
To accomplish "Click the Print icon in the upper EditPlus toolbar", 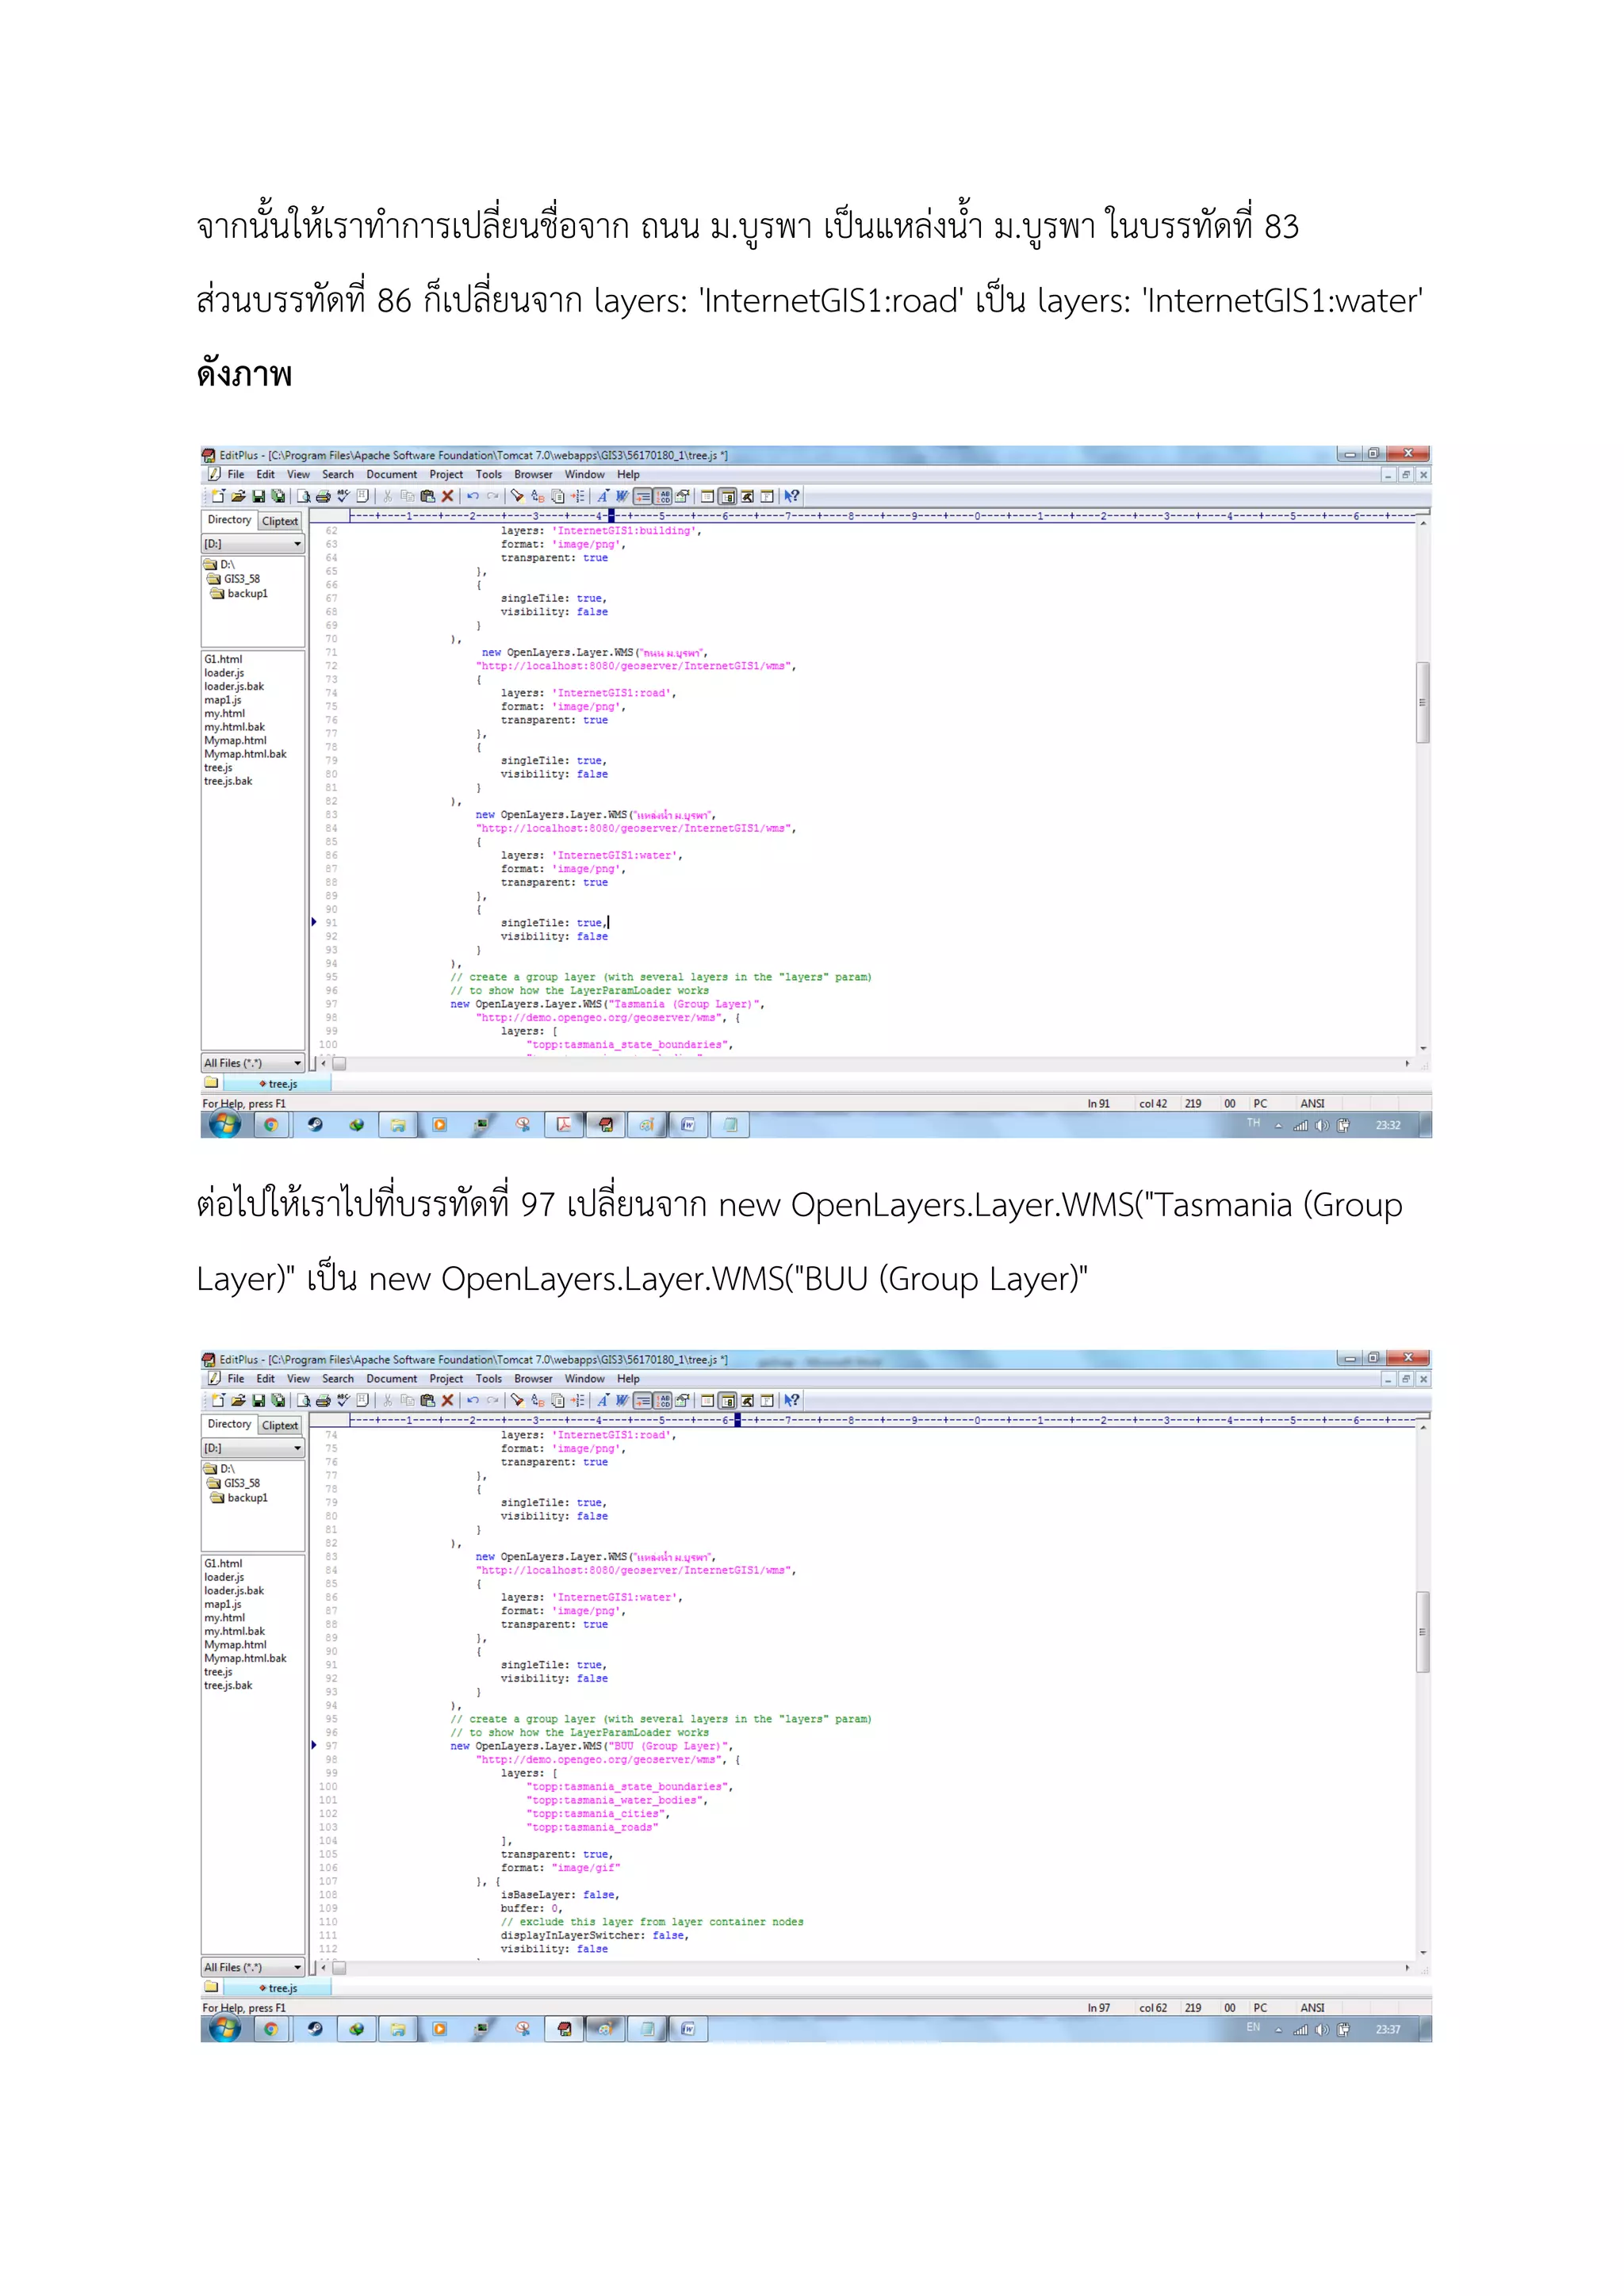I will (323, 496).
